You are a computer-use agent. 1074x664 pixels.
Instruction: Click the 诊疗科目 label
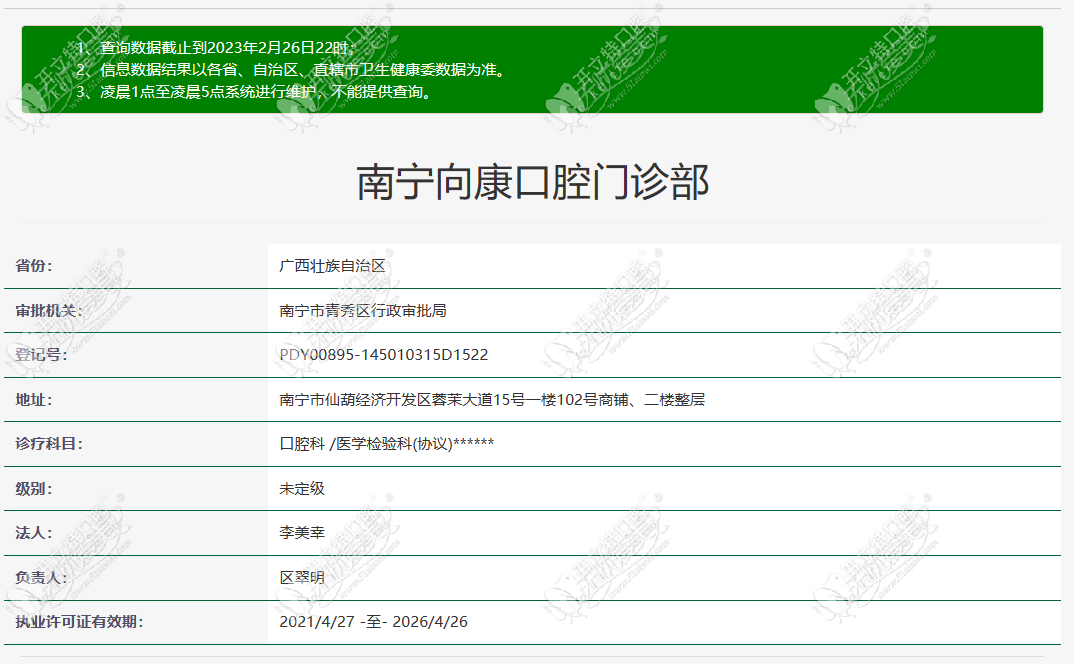coord(49,444)
